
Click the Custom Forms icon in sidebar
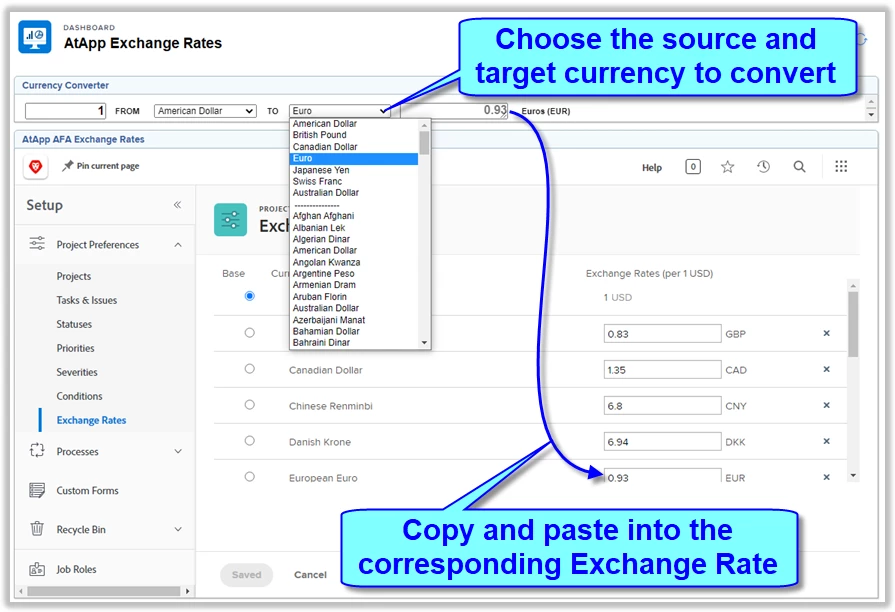[37, 490]
